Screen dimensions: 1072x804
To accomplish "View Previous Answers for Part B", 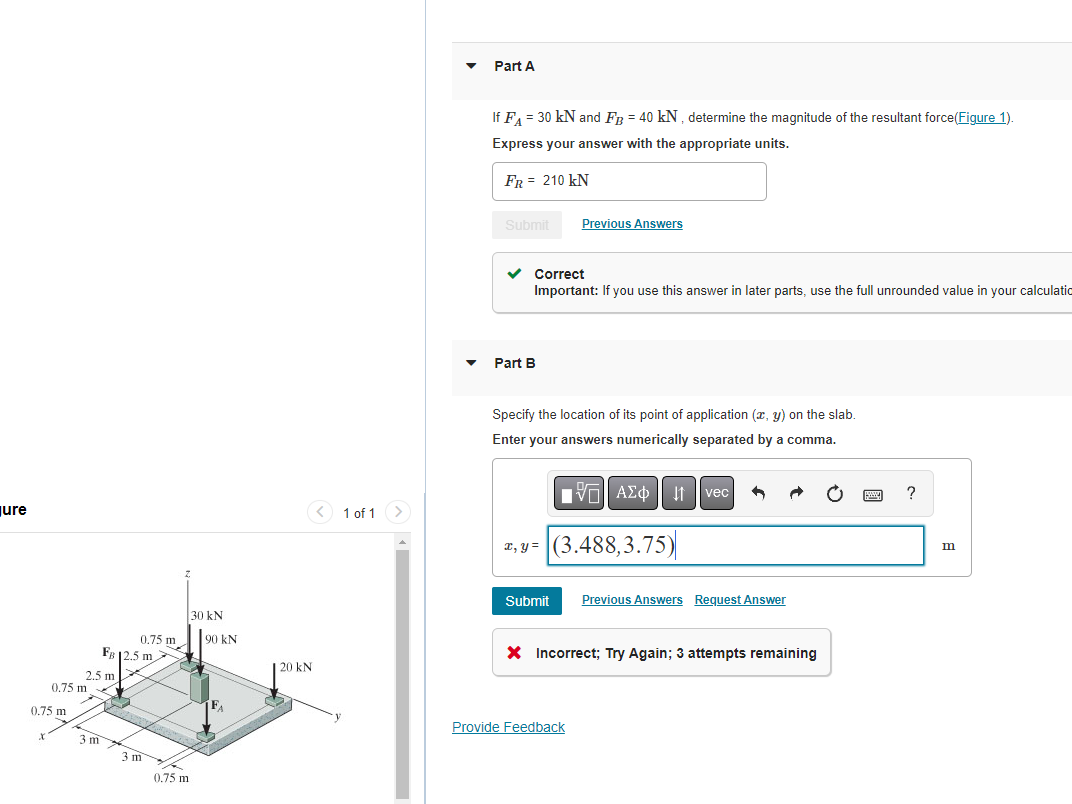I will point(631,599).
